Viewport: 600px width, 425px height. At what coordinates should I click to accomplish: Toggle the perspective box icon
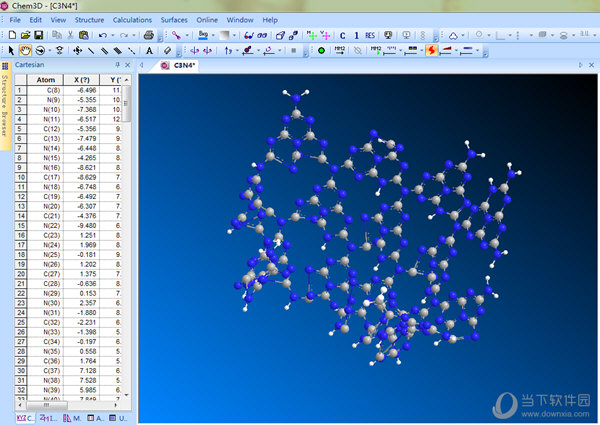tap(280, 35)
